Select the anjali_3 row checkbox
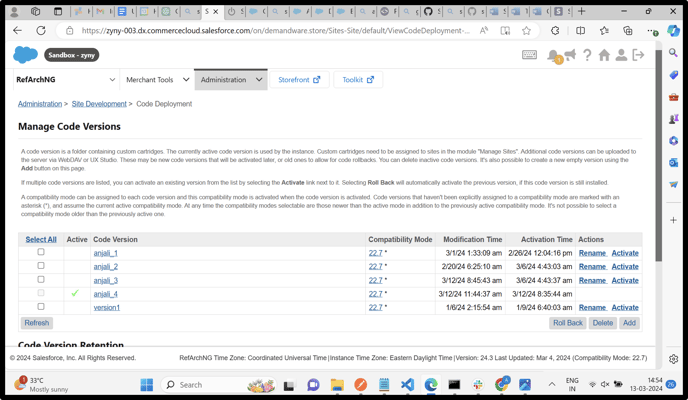Viewport: 688px width, 400px height. 41,280
